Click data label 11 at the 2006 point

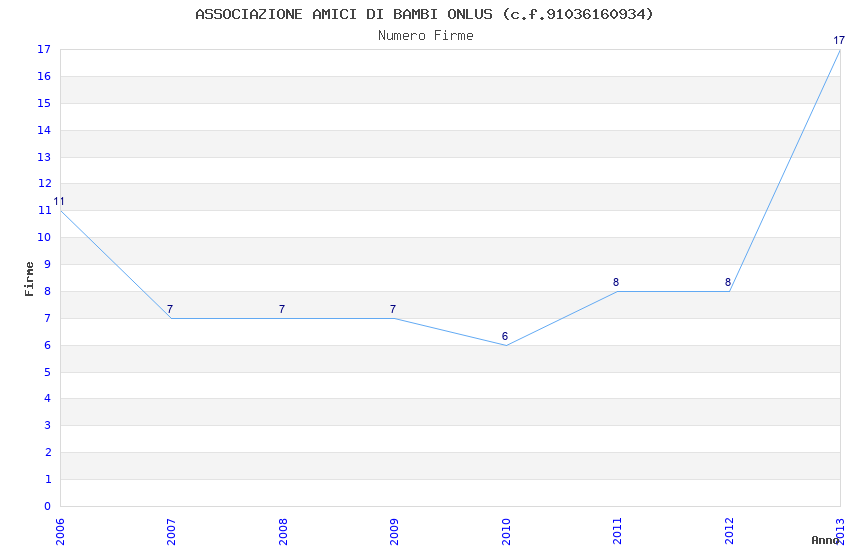tap(59, 202)
